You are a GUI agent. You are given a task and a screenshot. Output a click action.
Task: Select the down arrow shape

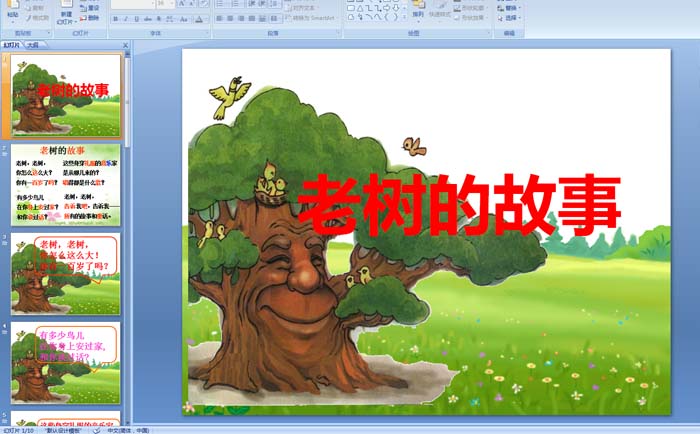pyautogui.click(x=395, y=8)
